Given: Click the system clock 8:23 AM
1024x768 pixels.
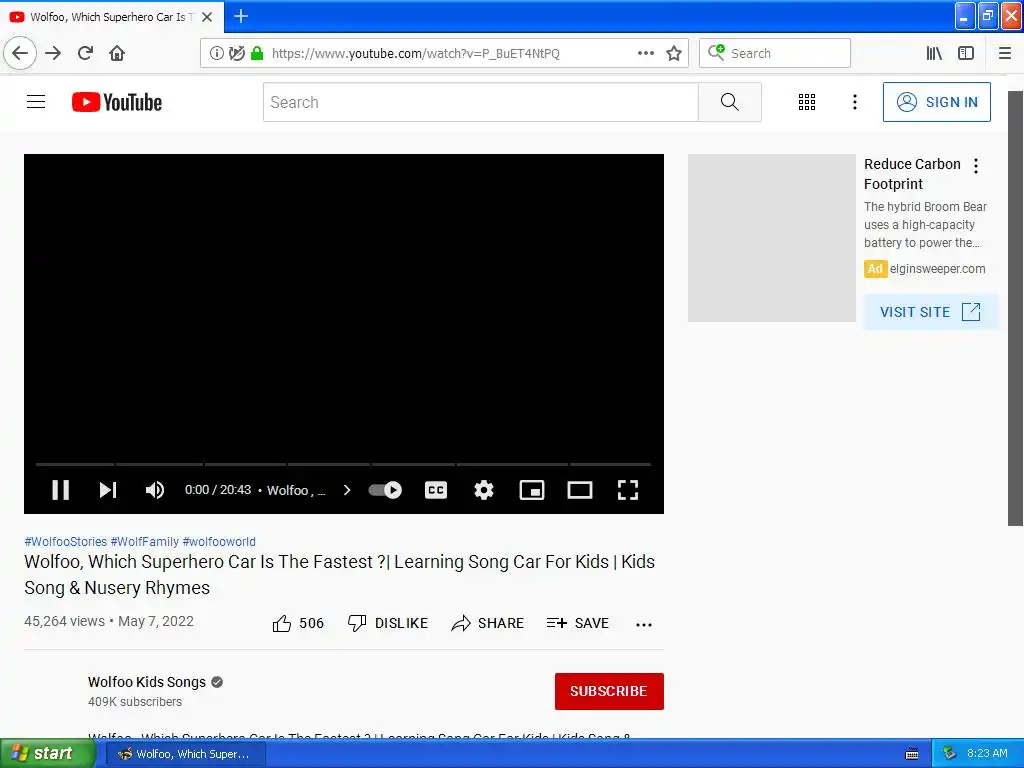Looking at the screenshot, I should pyautogui.click(x=987, y=754).
